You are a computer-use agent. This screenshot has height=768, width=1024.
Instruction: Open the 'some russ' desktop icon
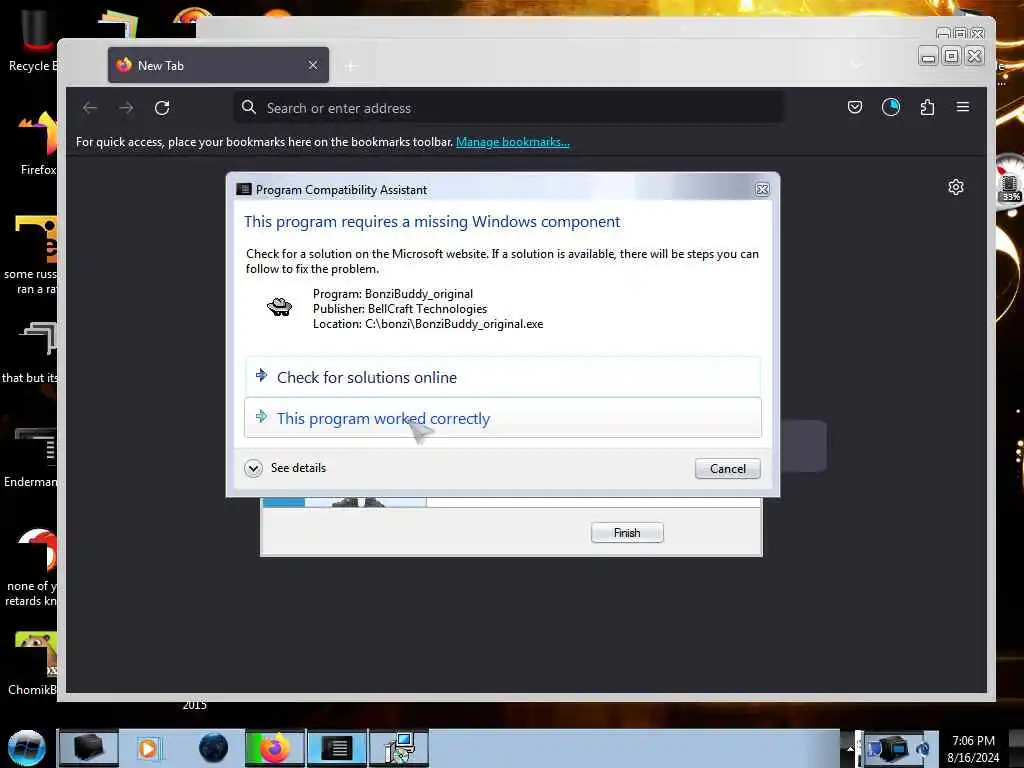coord(31,255)
